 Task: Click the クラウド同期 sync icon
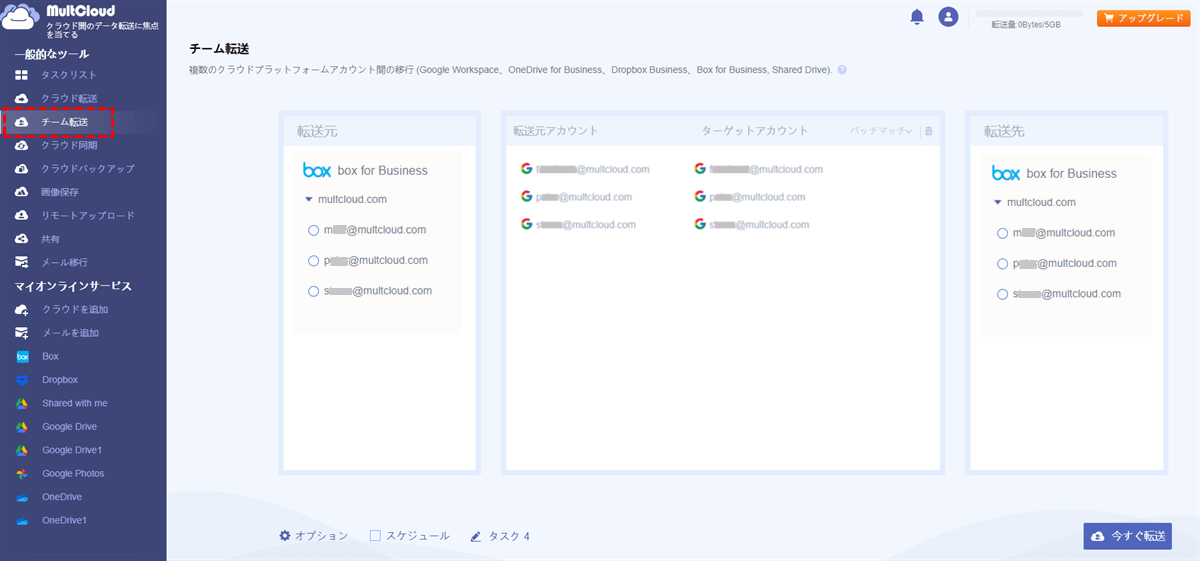coord(21,145)
